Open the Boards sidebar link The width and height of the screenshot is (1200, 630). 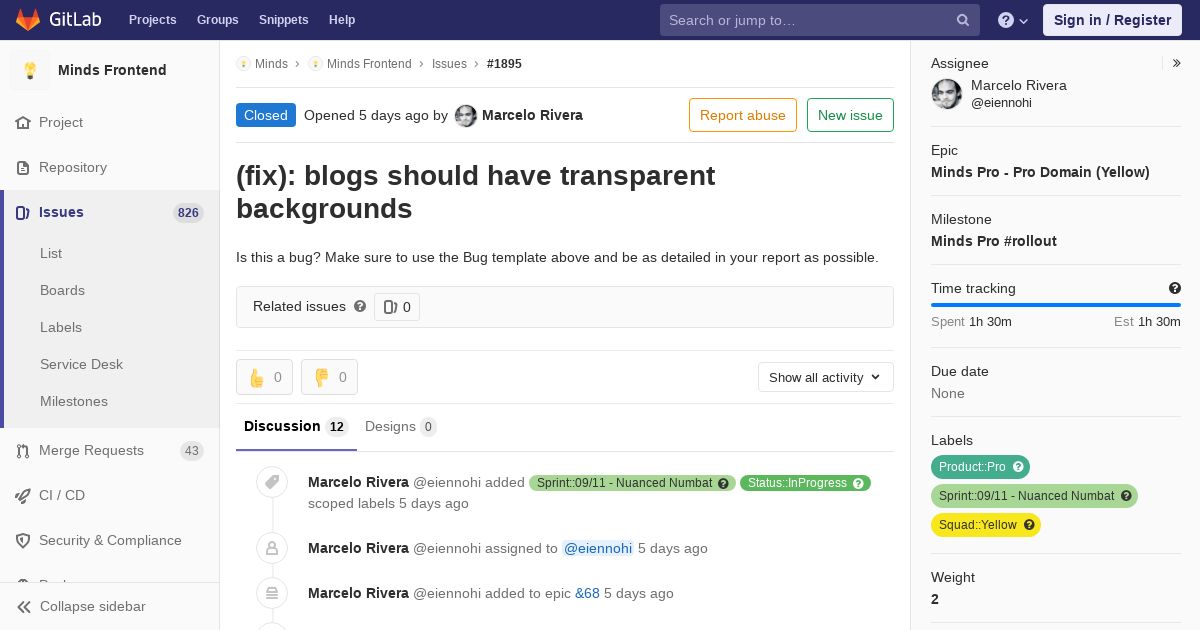62,290
